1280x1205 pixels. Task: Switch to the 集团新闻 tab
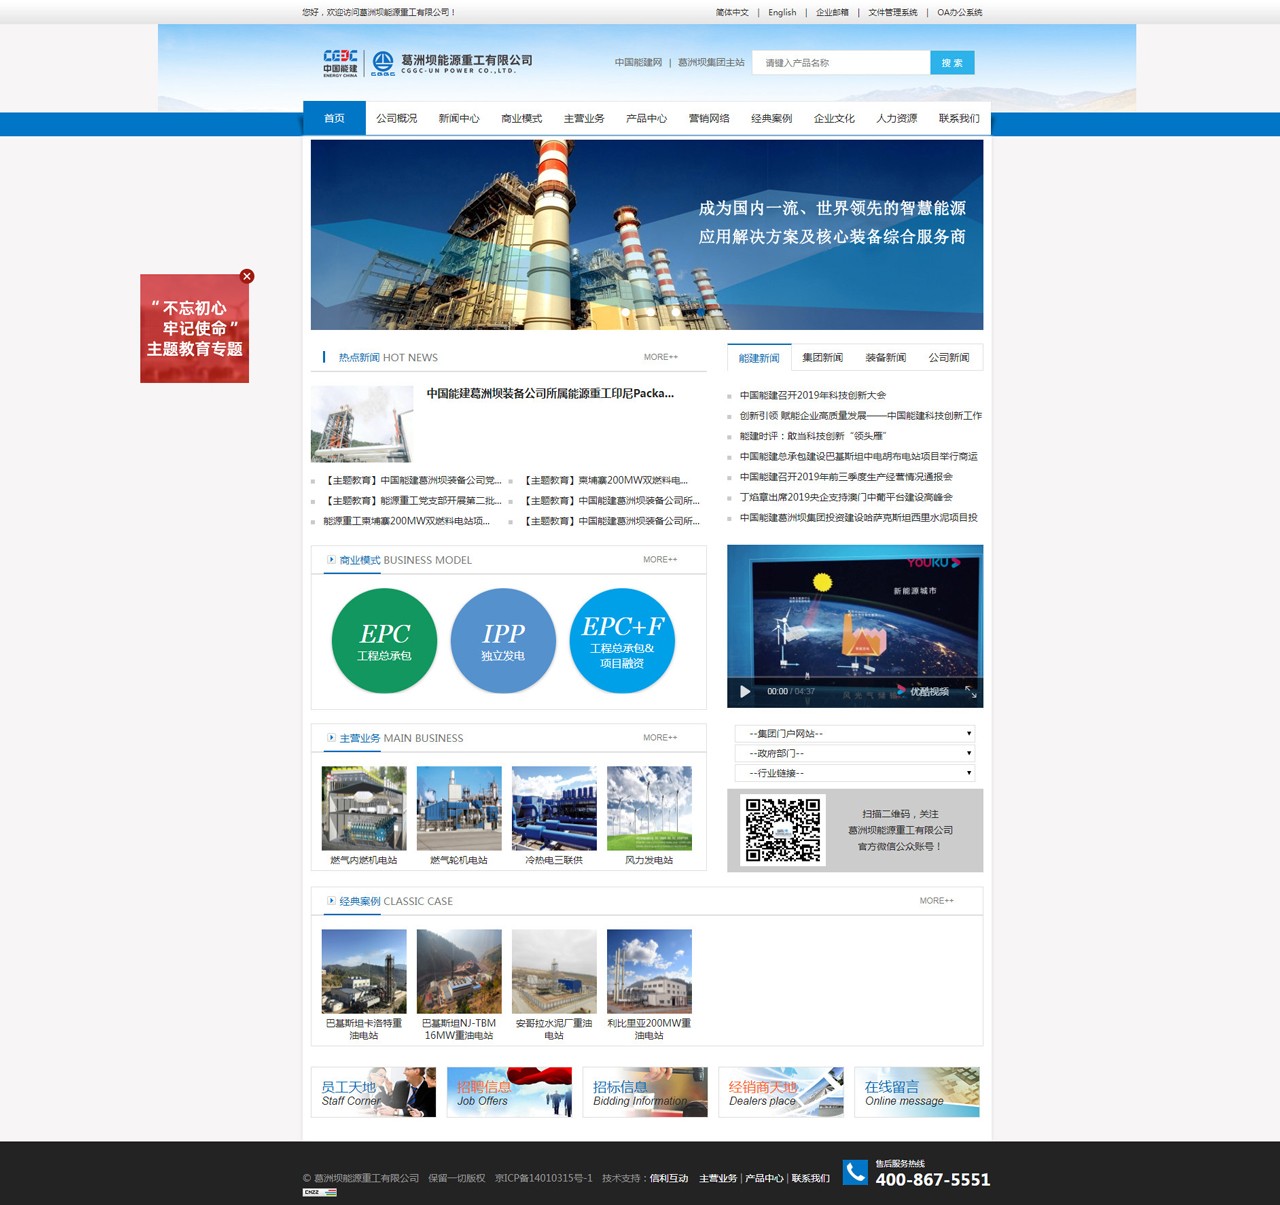coord(822,358)
